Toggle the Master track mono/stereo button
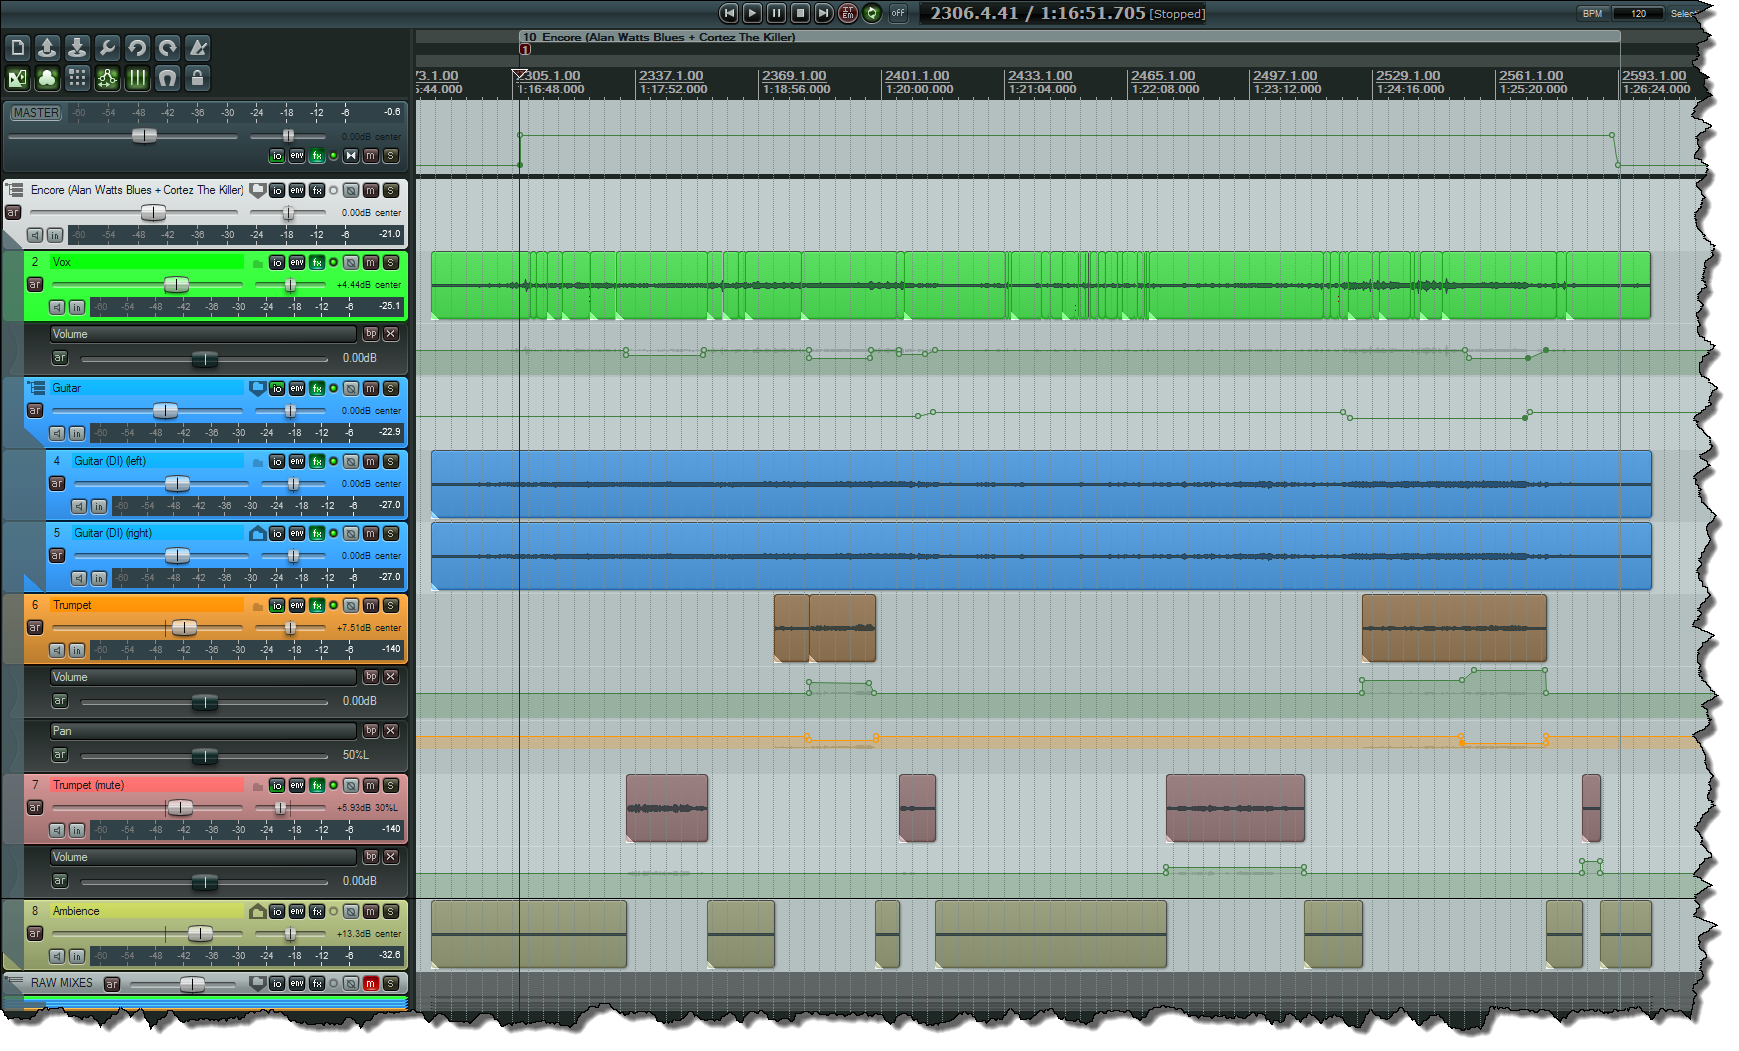 [x=351, y=156]
